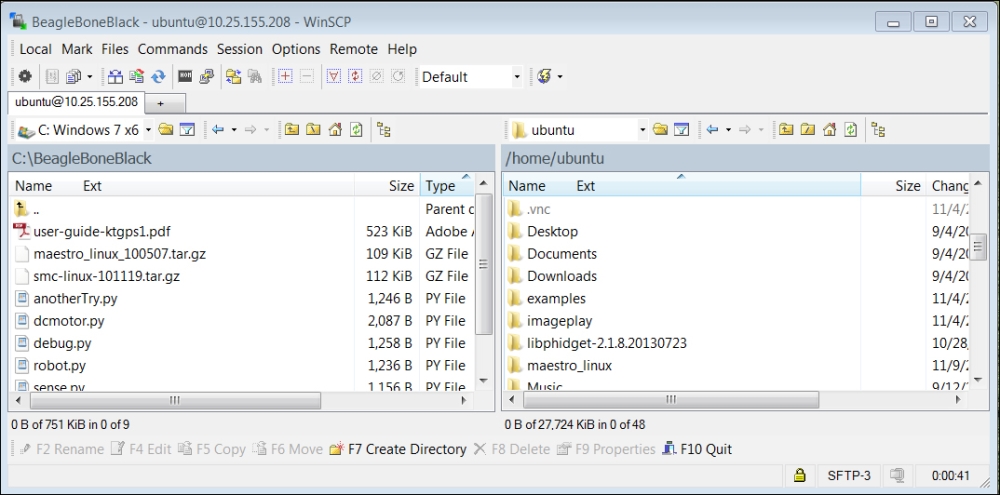
Task: Click the padlock encryption status icon
Action: (x=799, y=475)
